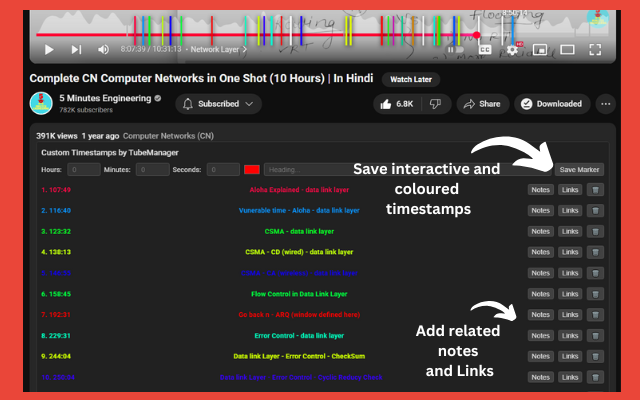Viewport: 640px width, 400px height.
Task: Open Notes for Vunerable time row
Action: coord(540,211)
